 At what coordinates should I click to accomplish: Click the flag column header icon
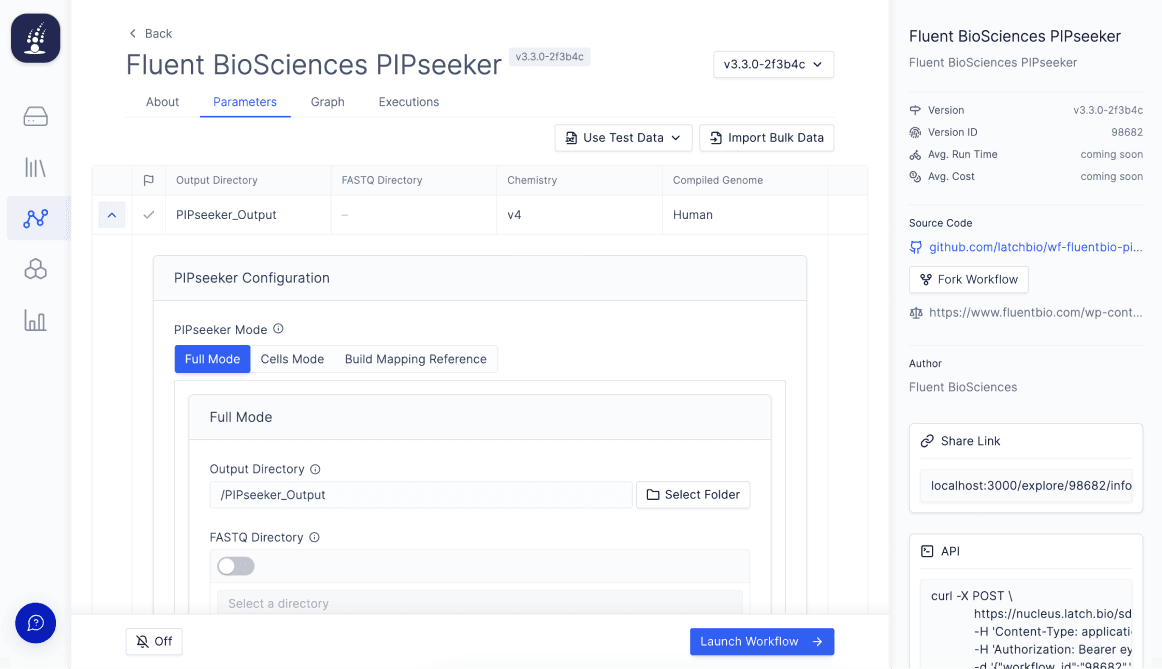coord(148,180)
